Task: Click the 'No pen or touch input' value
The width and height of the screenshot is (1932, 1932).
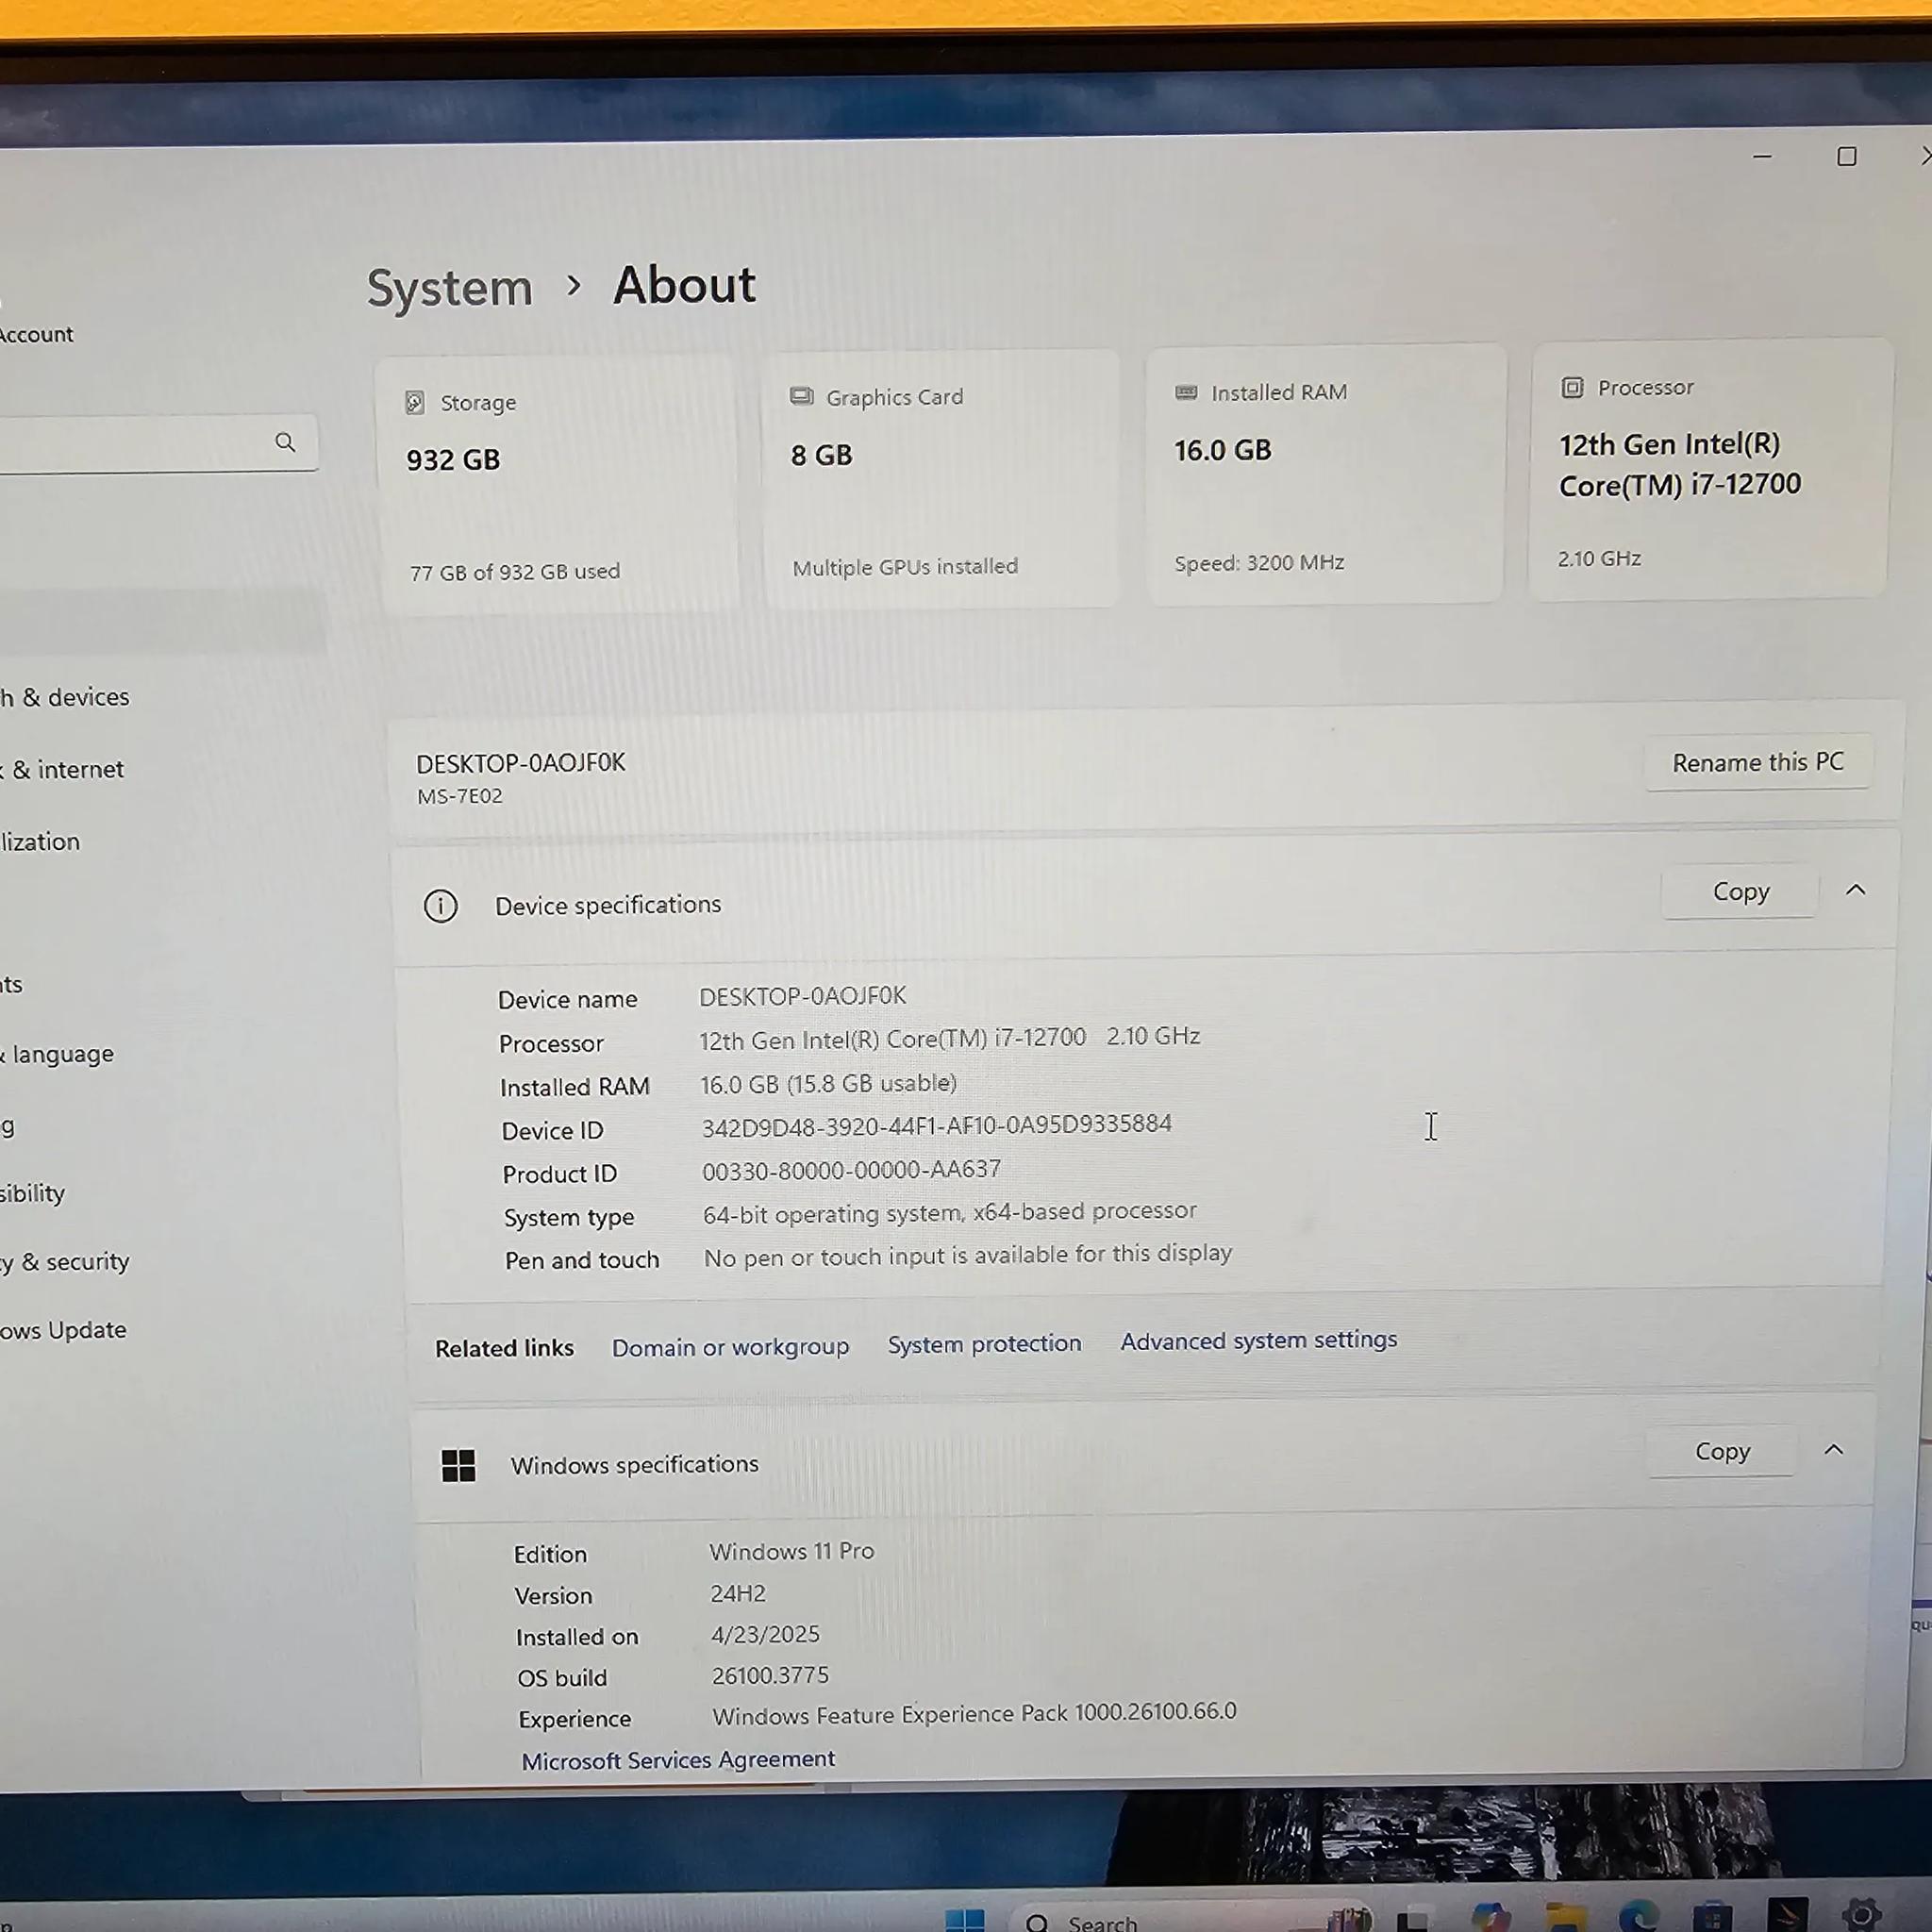Action: [x=967, y=1256]
